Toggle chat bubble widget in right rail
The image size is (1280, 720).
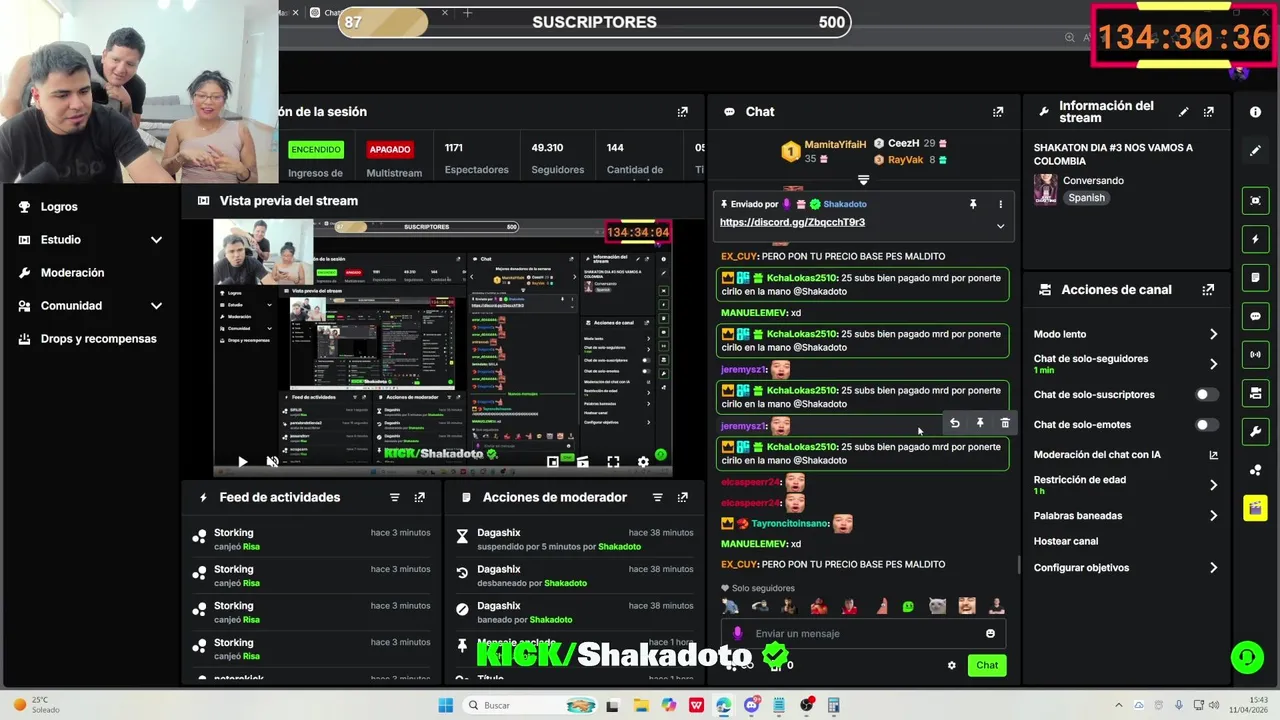coord(1255,316)
